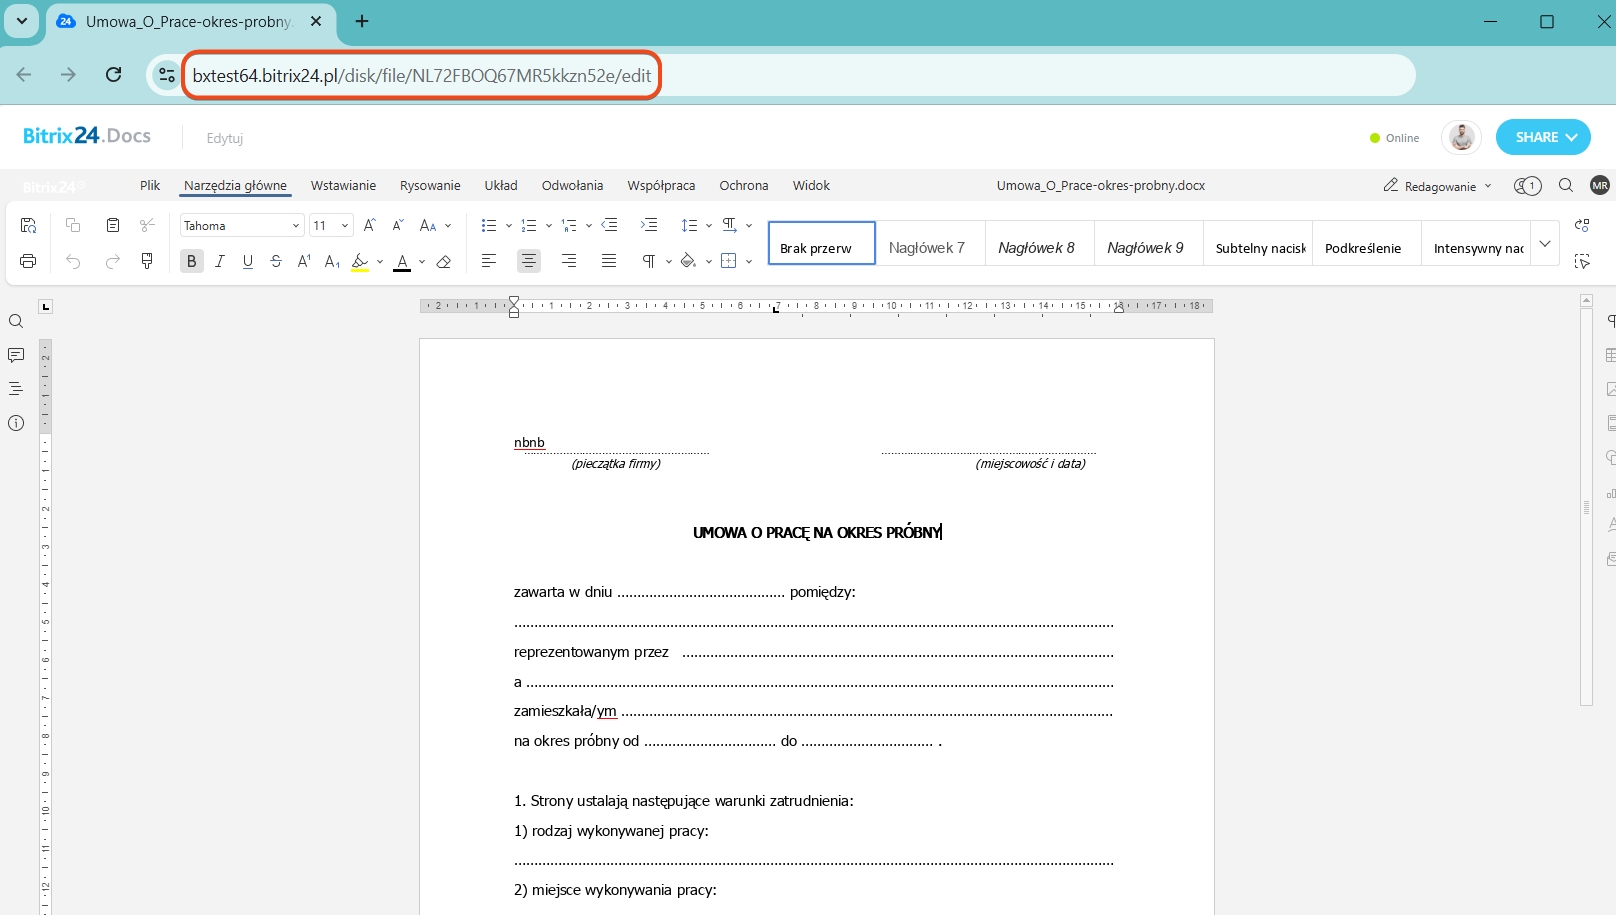1616x915 pixels.
Task: Click the browser address bar URL
Action: (x=421, y=76)
